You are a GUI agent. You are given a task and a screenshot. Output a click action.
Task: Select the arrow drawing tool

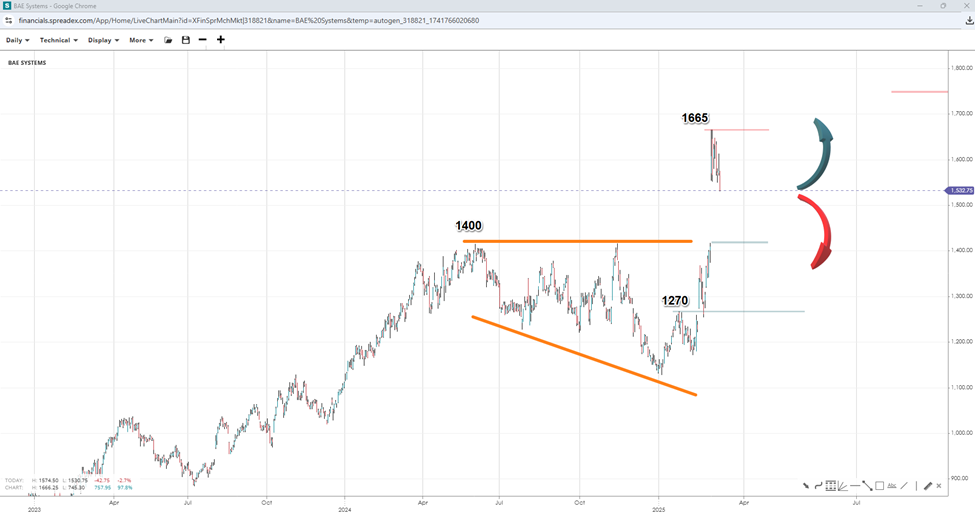coord(806,486)
